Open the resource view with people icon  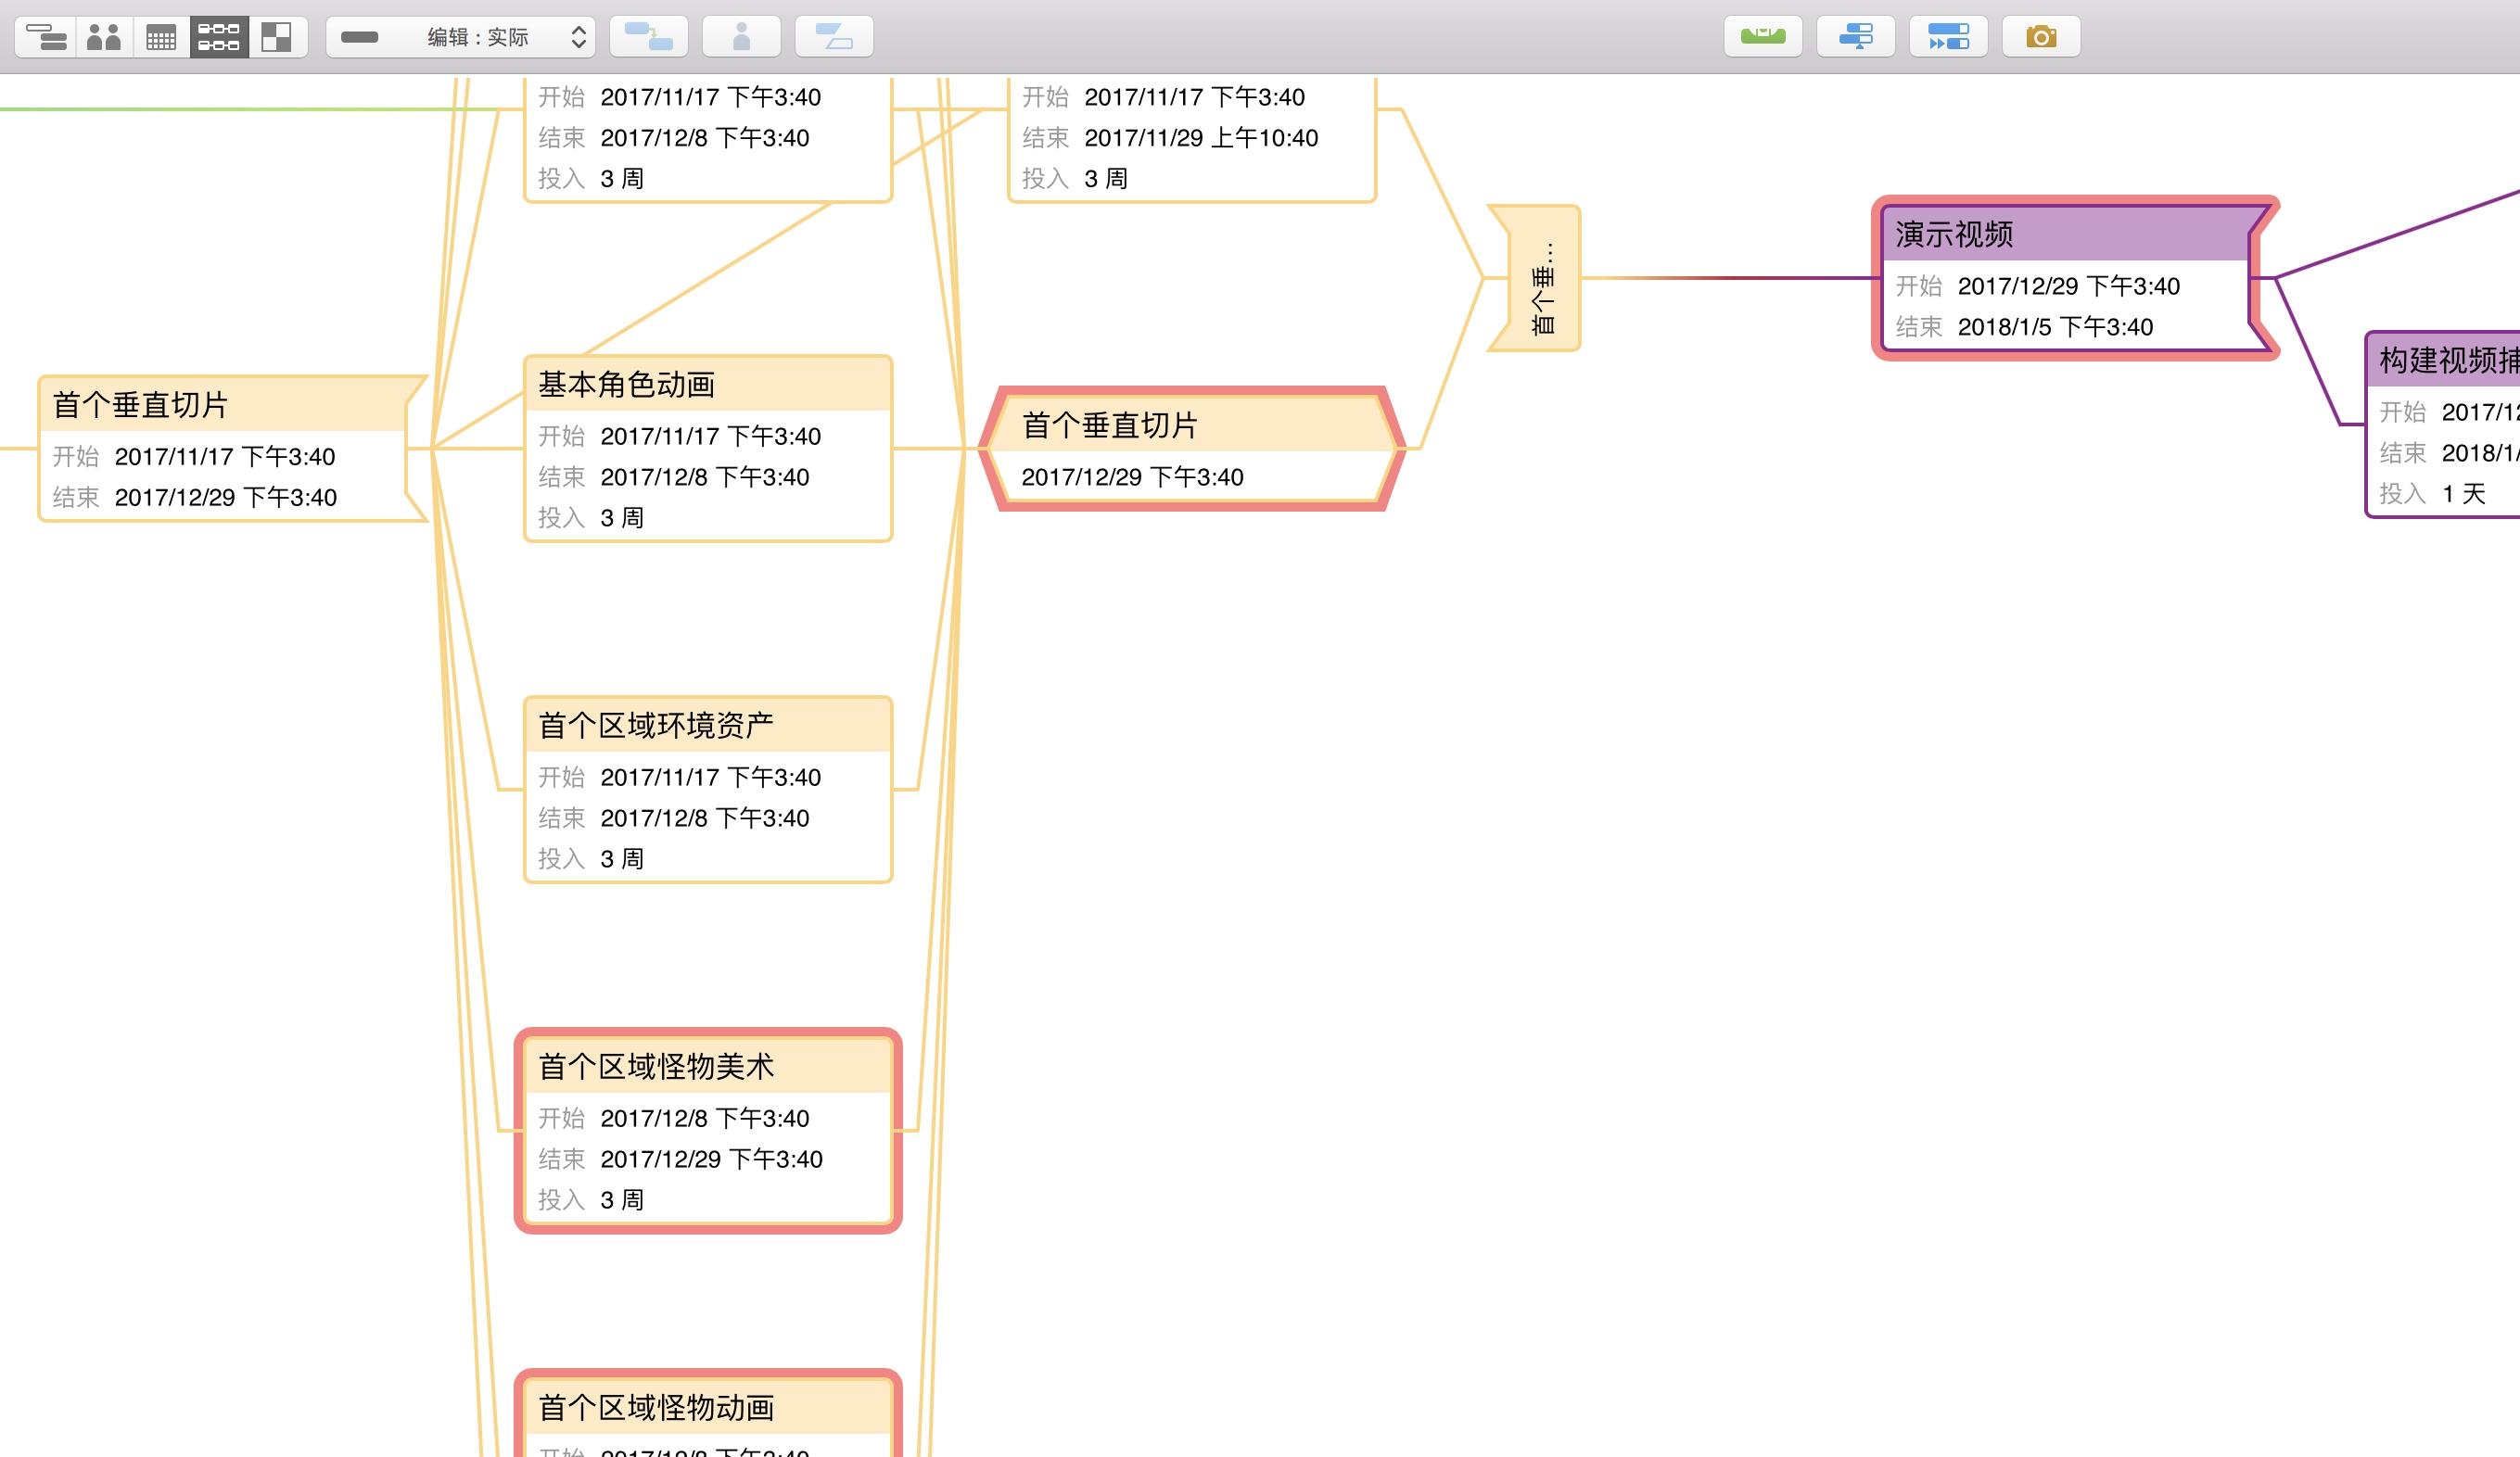click(x=104, y=37)
